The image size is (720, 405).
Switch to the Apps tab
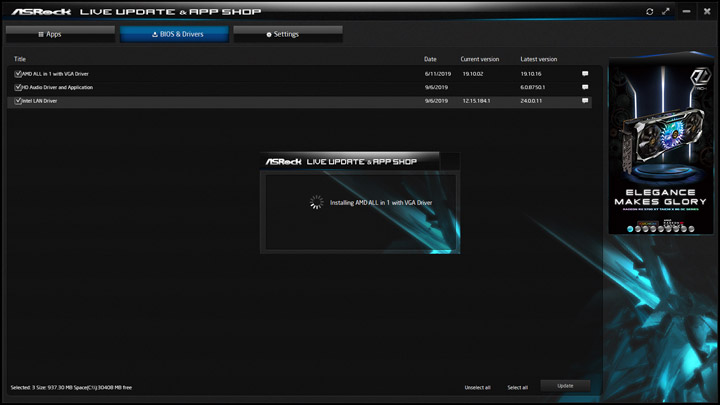[x=60, y=34]
